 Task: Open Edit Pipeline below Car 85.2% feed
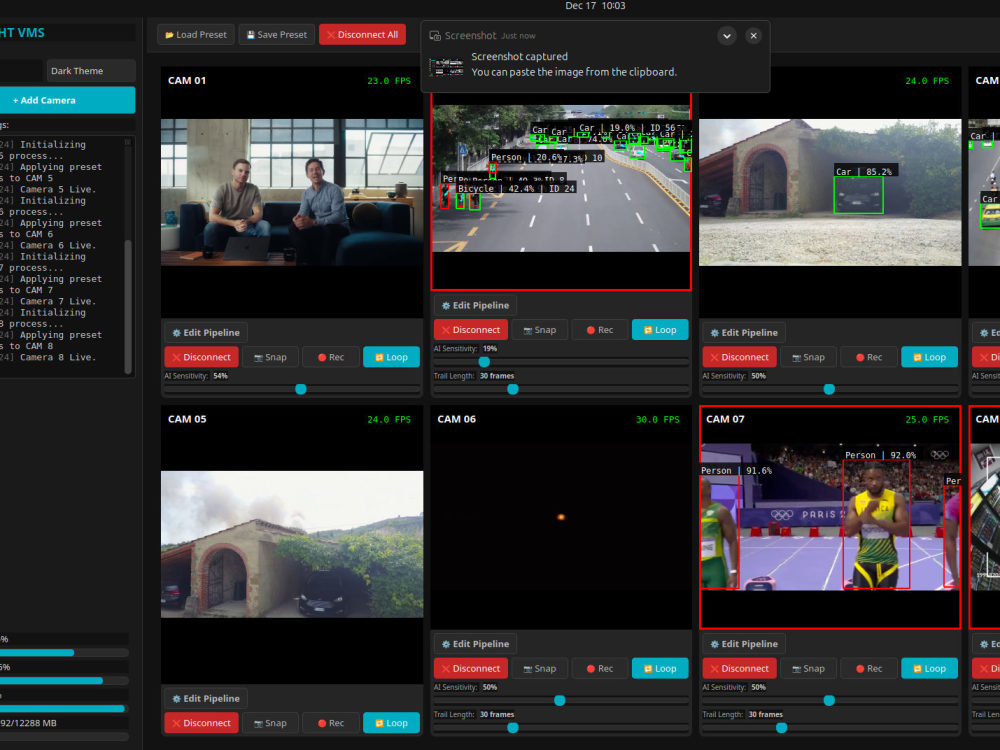(x=744, y=332)
